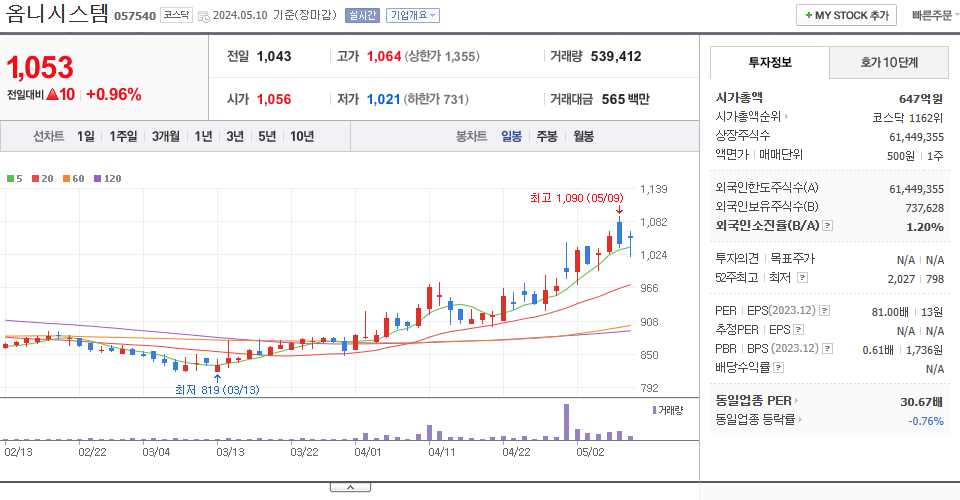This screenshot has width=960, height=500.
Task: Click the company name 옴니시스템
Action: [x=57, y=14]
